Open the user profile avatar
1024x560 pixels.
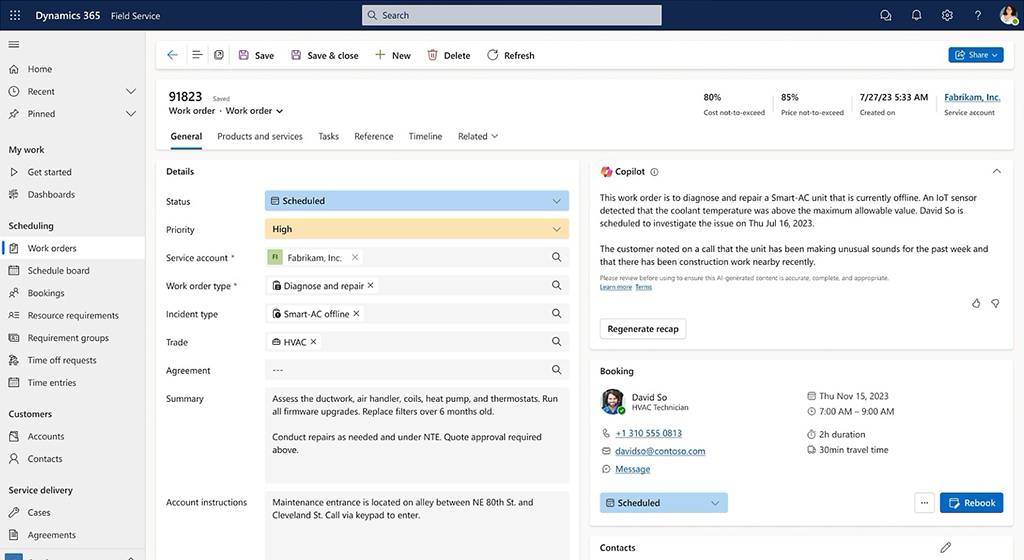(1008, 15)
